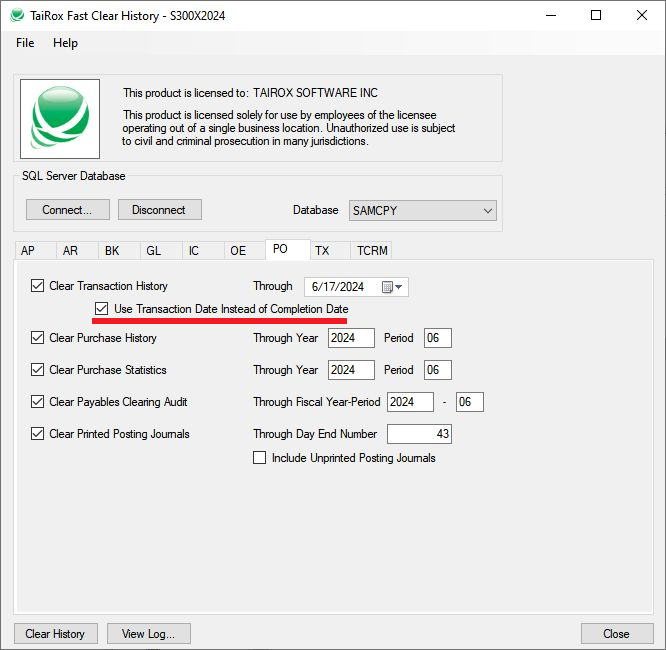Minimize the Fast Clear History window
666x650 pixels.
[551, 15]
